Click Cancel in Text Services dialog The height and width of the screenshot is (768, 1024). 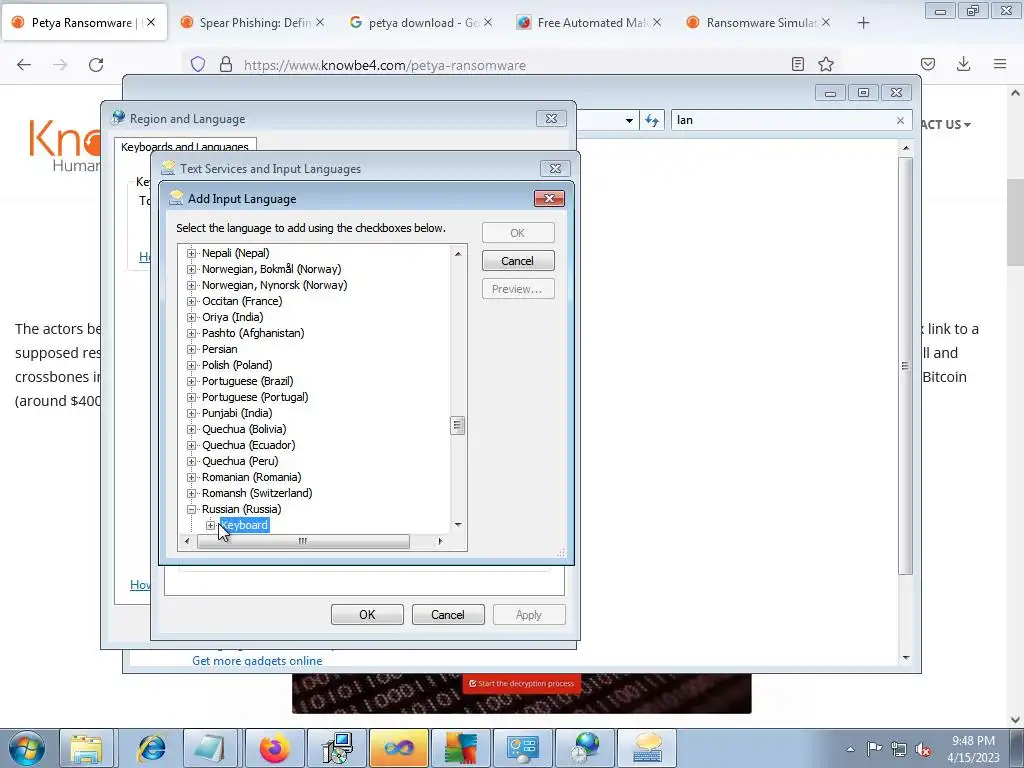click(448, 615)
